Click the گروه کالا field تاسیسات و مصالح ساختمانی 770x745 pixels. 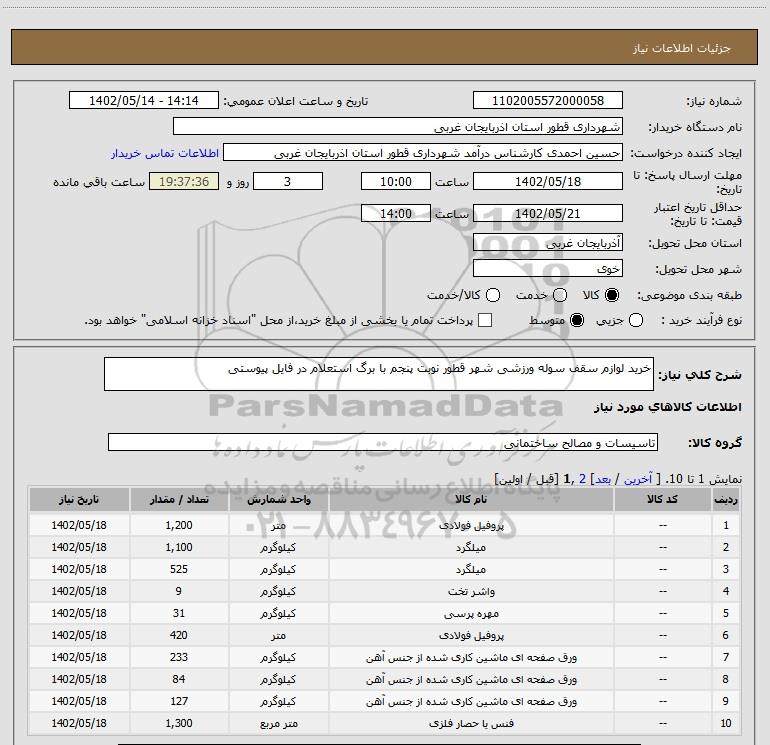383,442
